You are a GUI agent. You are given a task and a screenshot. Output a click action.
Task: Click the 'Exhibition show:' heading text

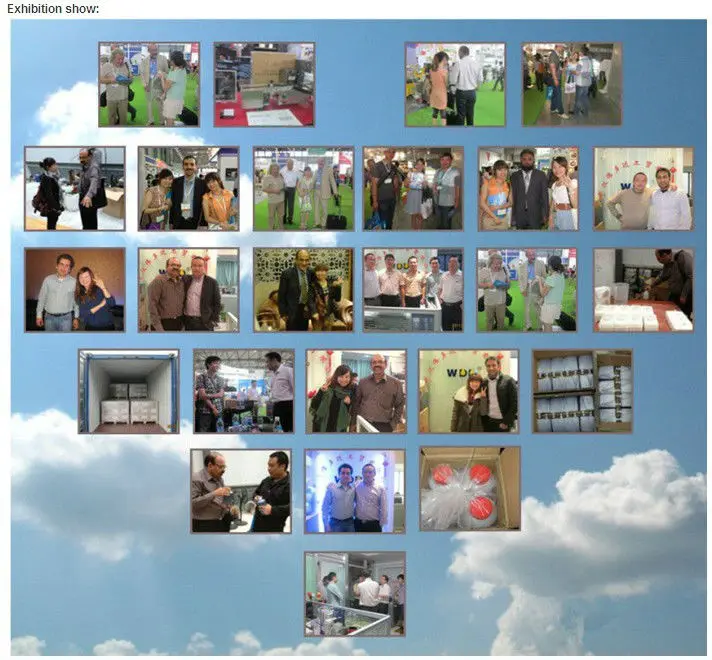click(x=54, y=9)
